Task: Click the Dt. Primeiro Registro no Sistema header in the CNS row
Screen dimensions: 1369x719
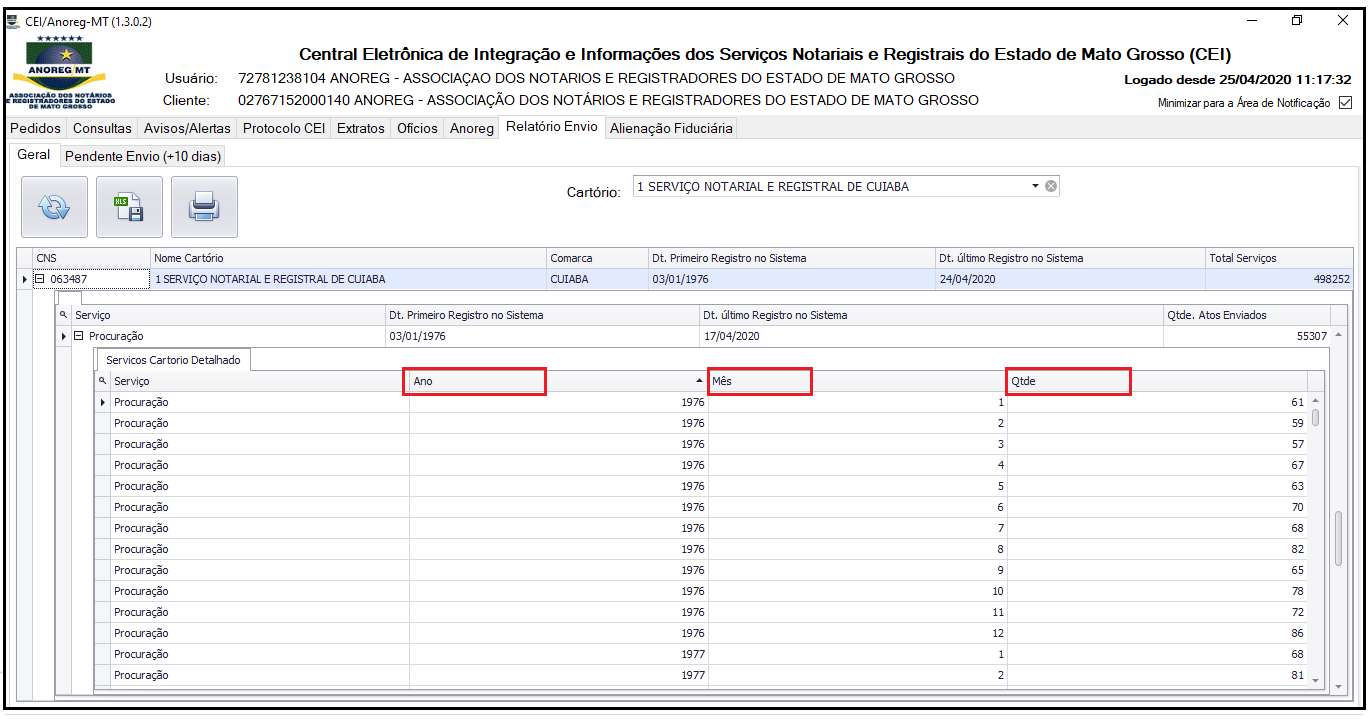Action: tap(791, 258)
